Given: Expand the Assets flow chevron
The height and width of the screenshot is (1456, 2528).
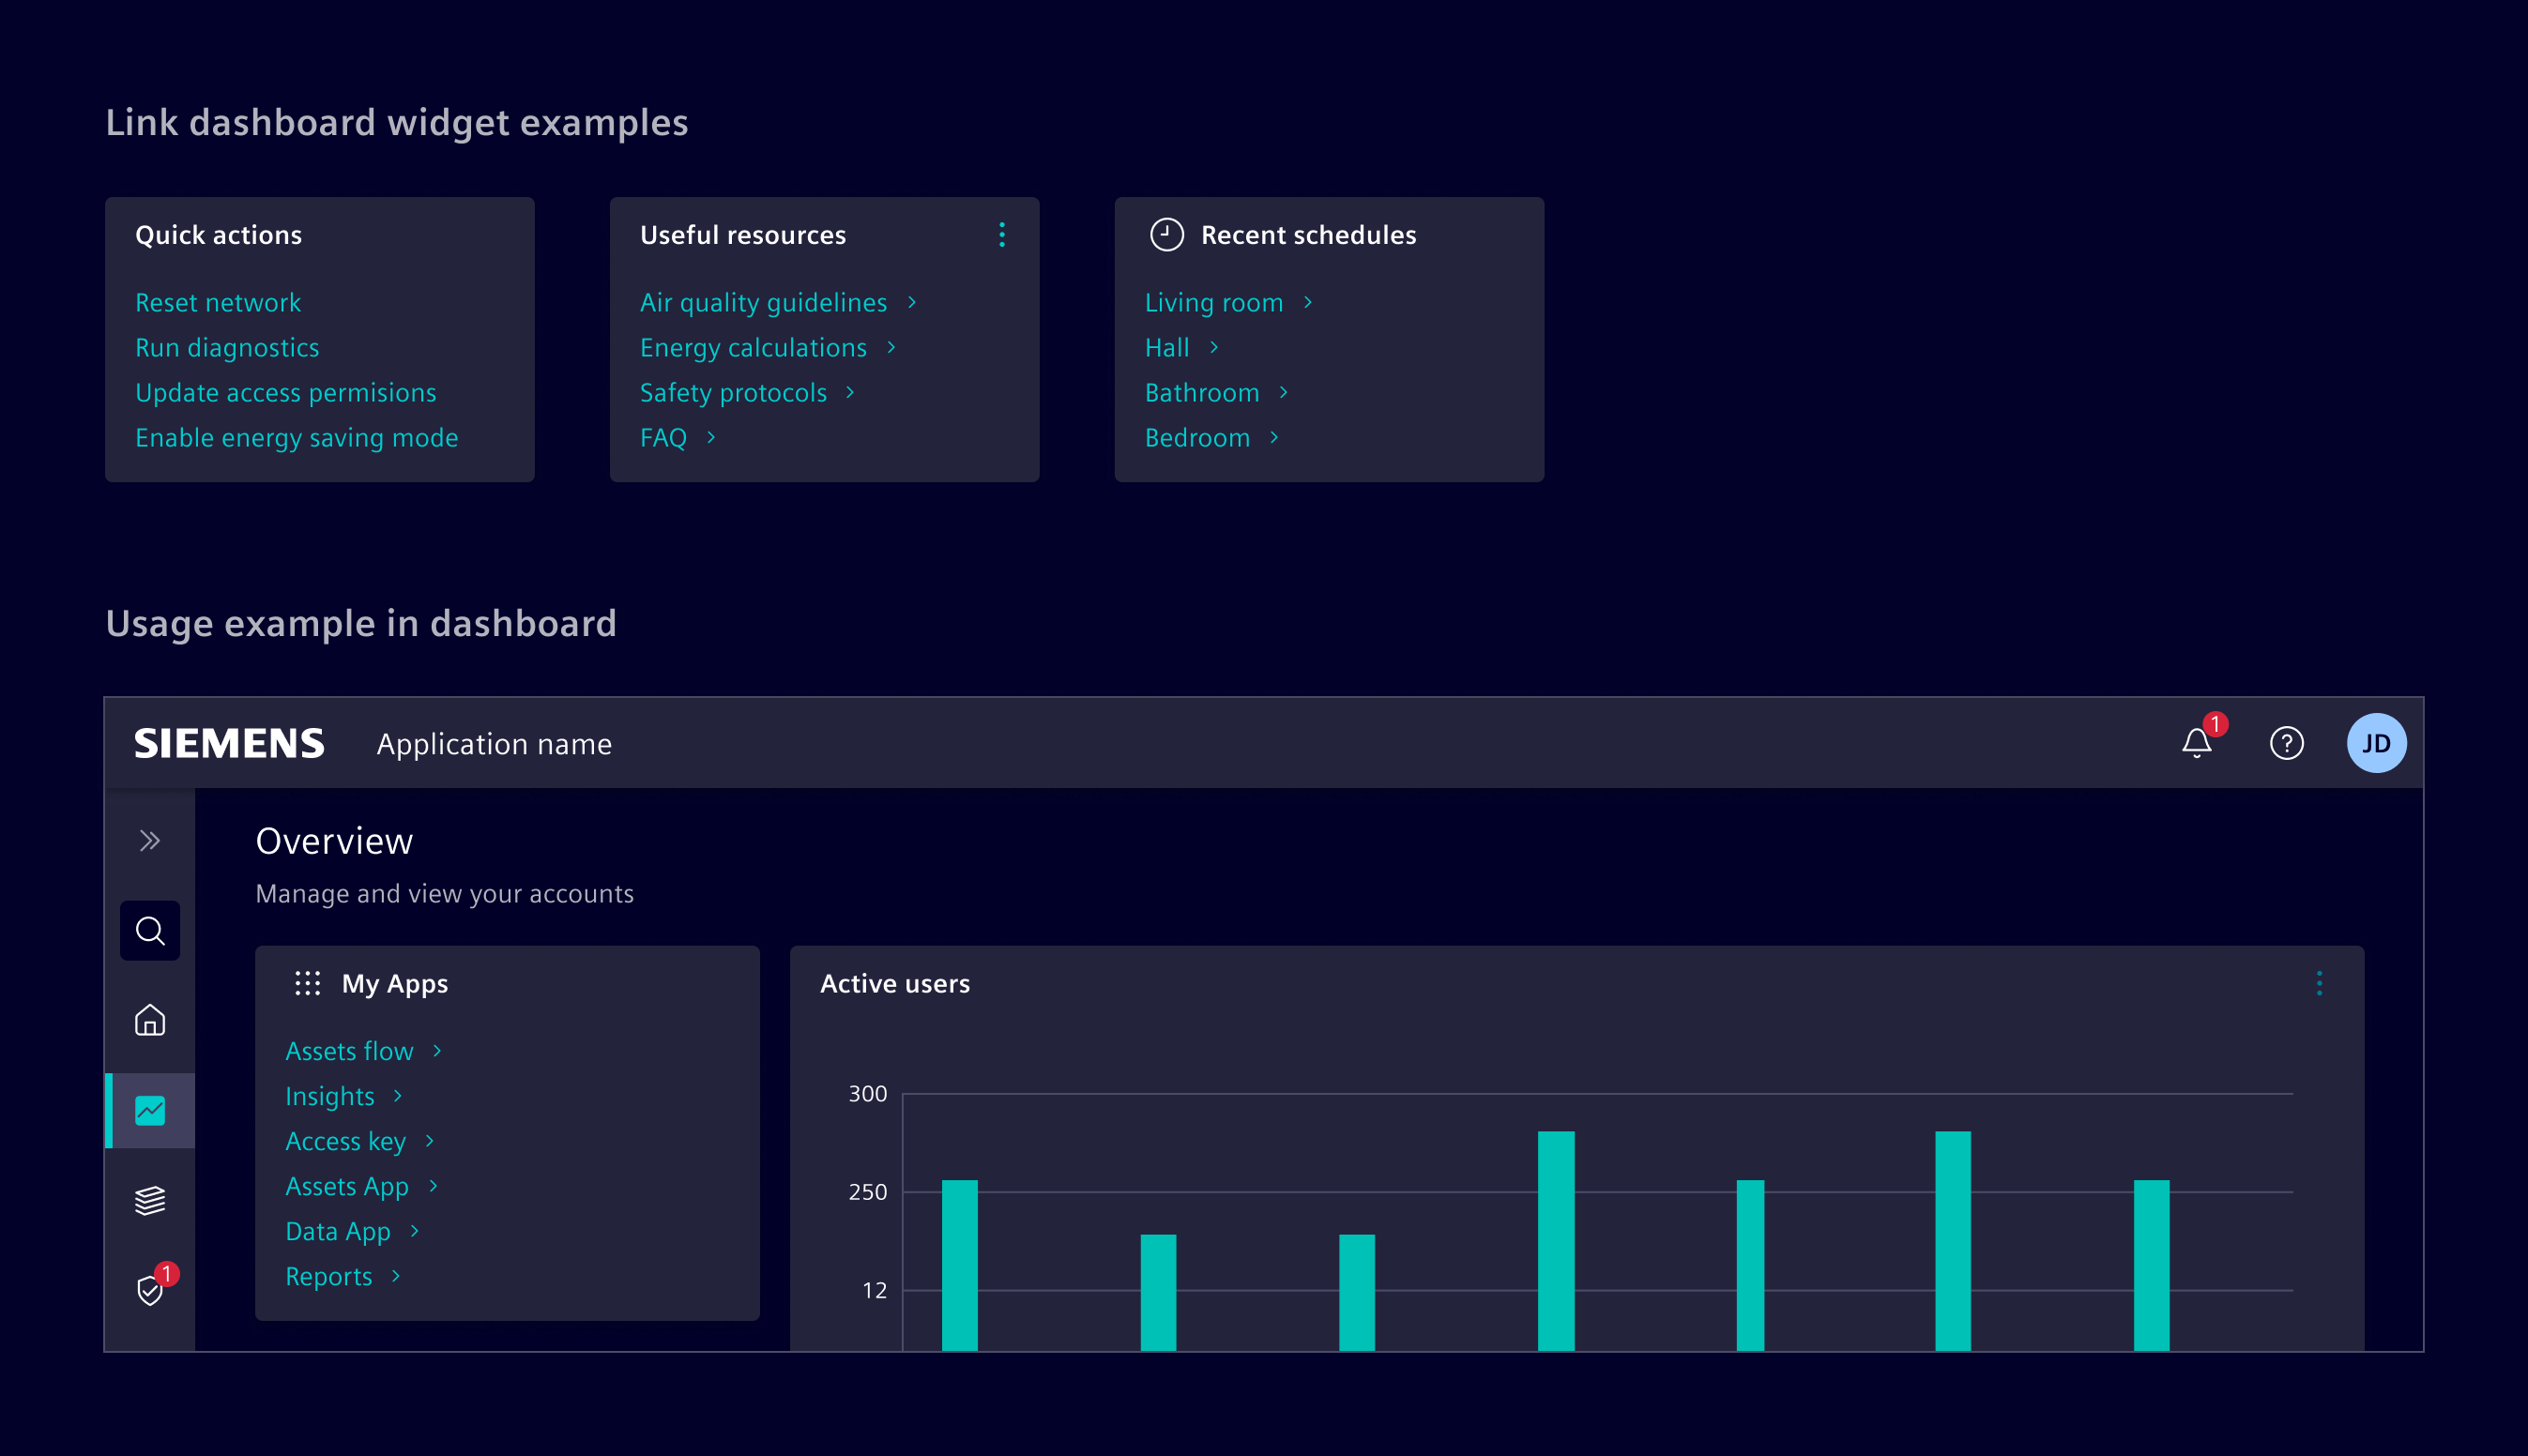Looking at the screenshot, I should click(x=437, y=1051).
